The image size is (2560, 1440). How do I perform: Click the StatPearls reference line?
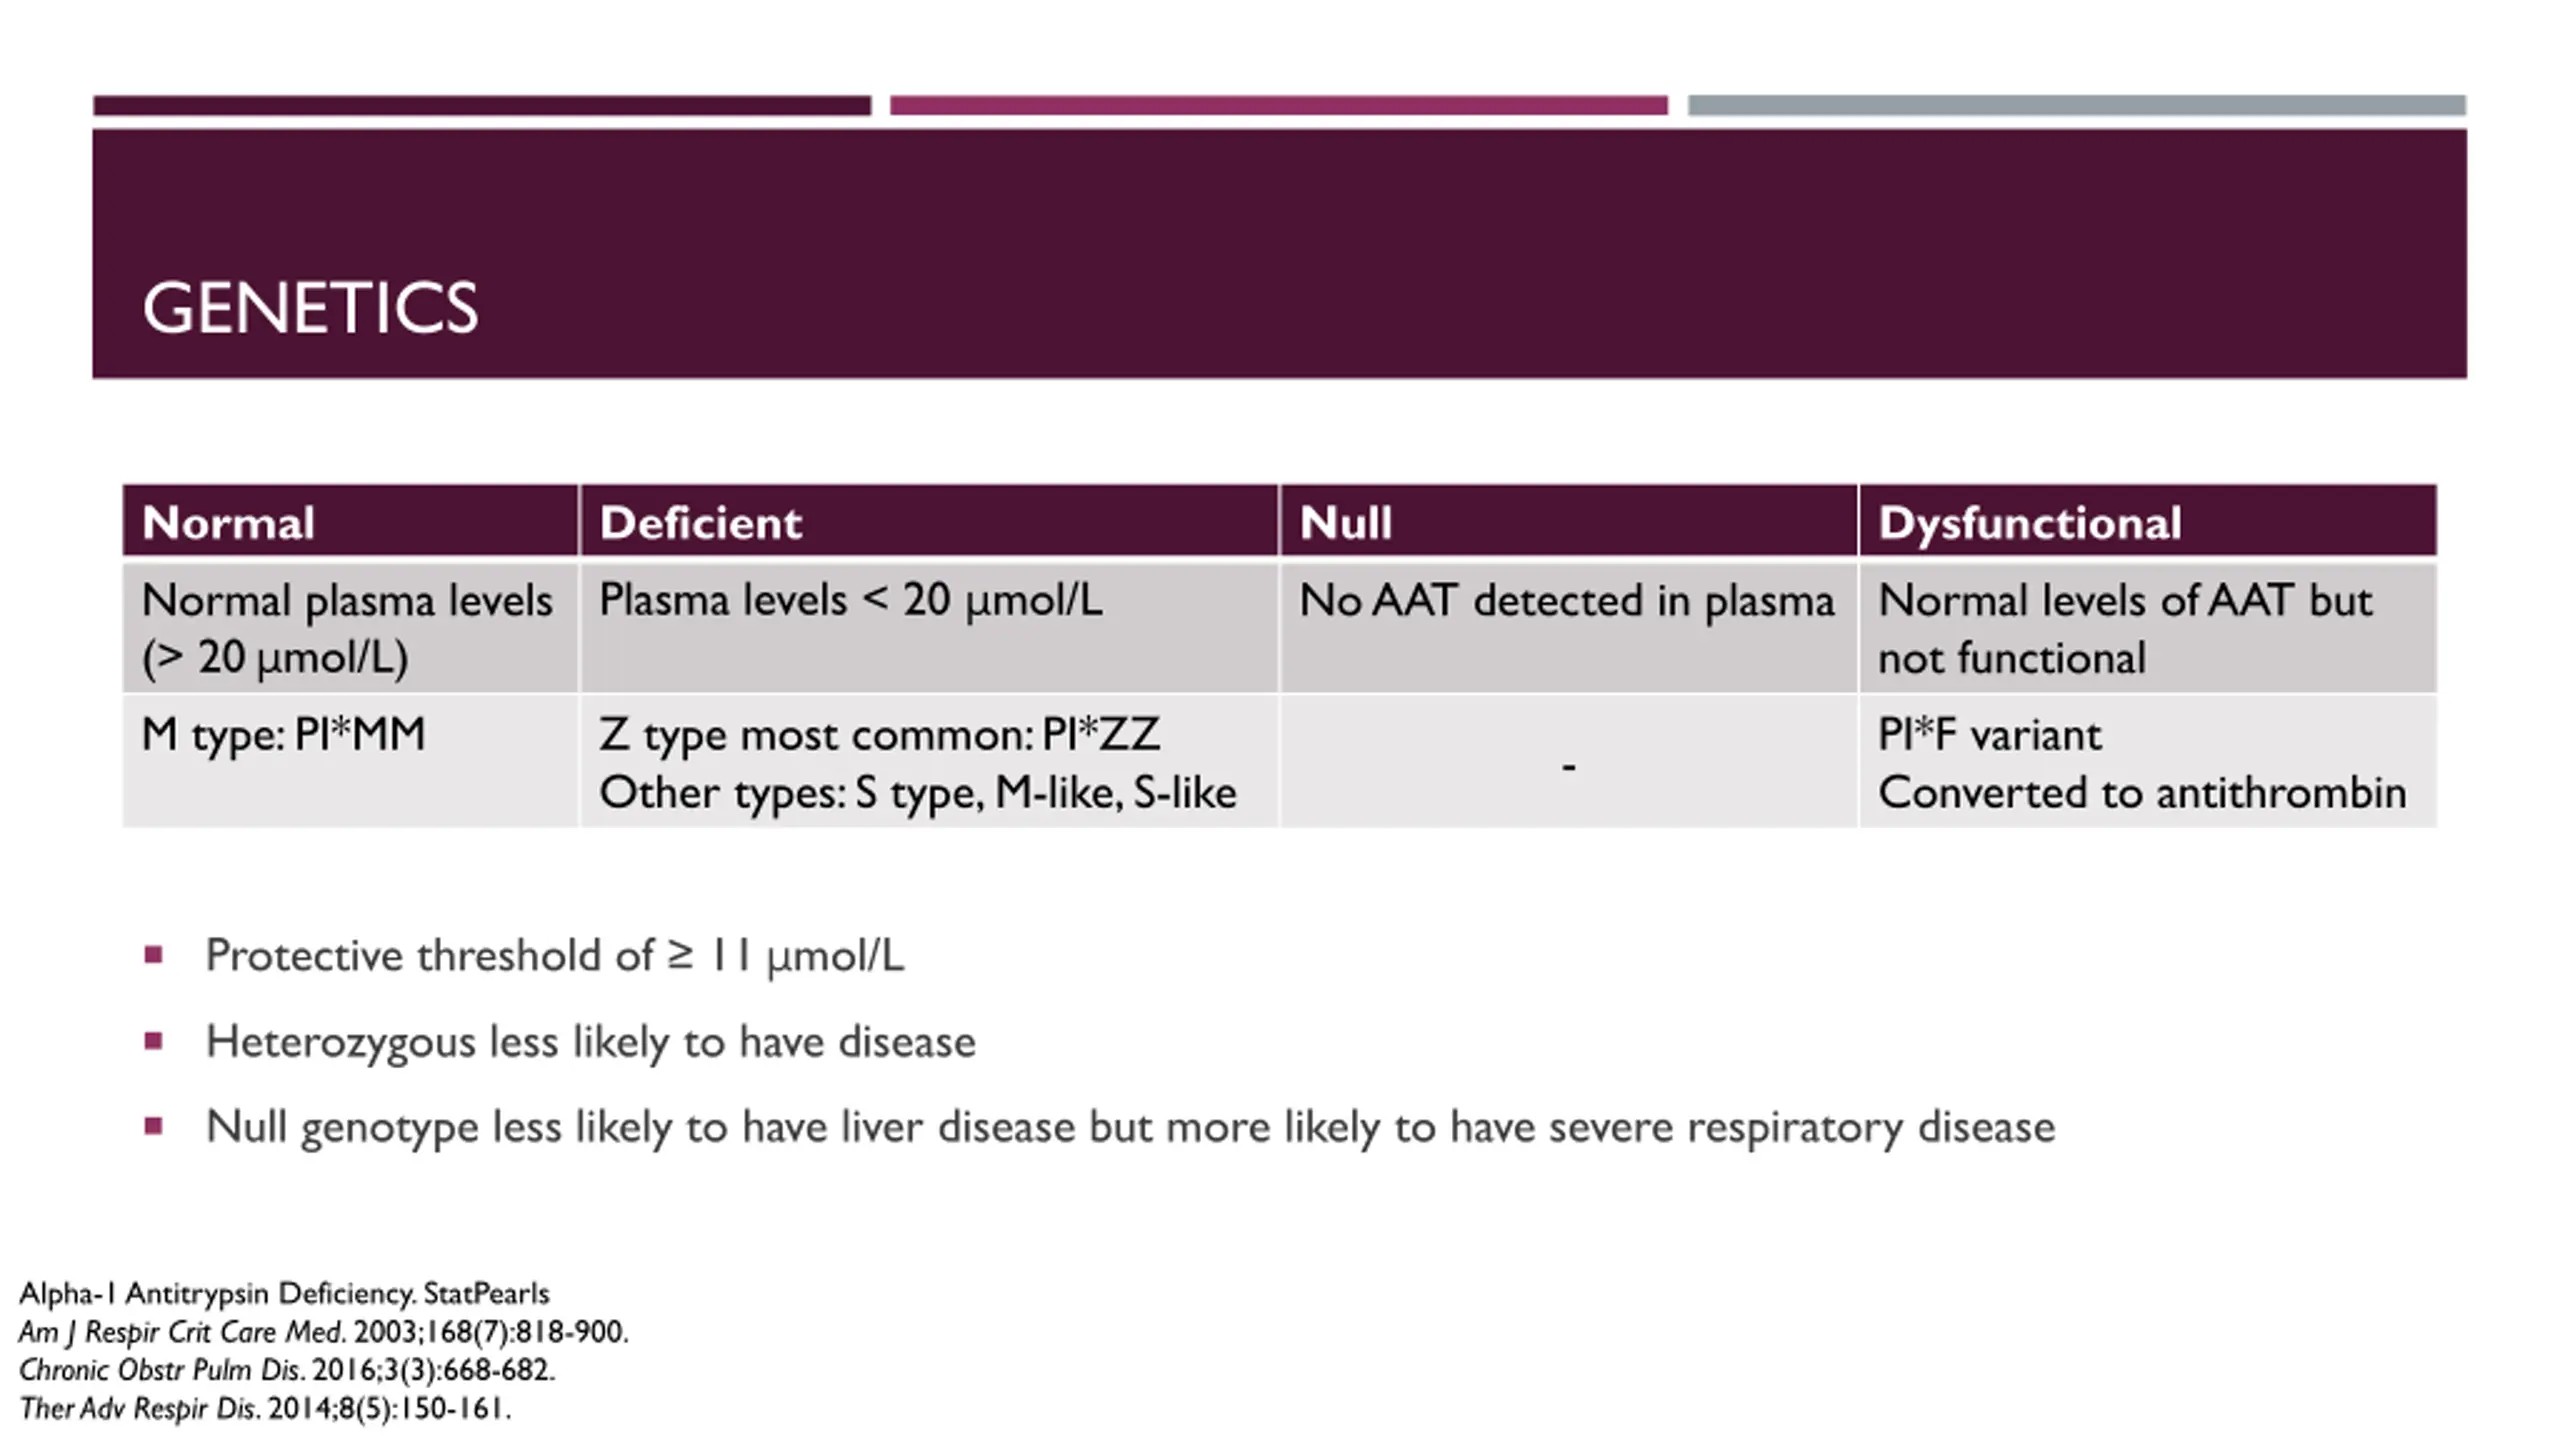(x=284, y=1294)
